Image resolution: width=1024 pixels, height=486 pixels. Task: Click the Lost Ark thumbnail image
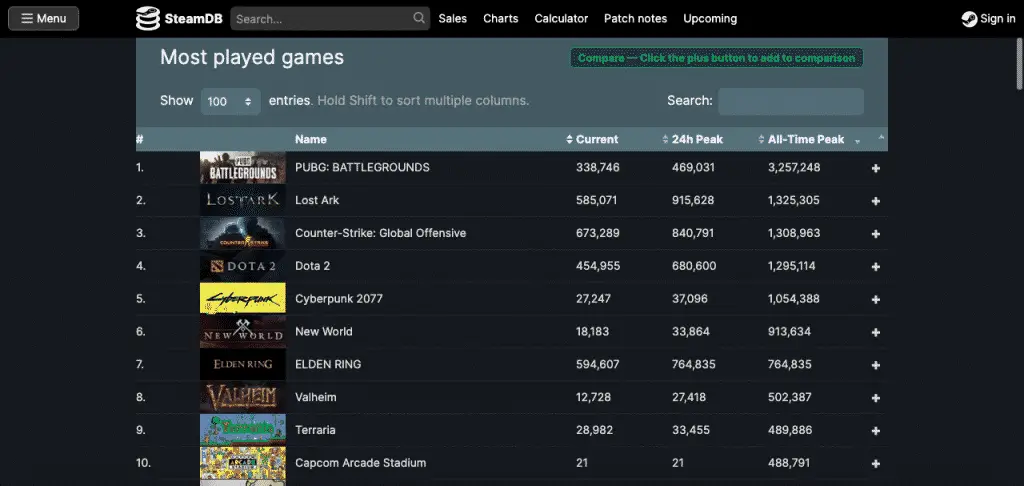tap(243, 201)
